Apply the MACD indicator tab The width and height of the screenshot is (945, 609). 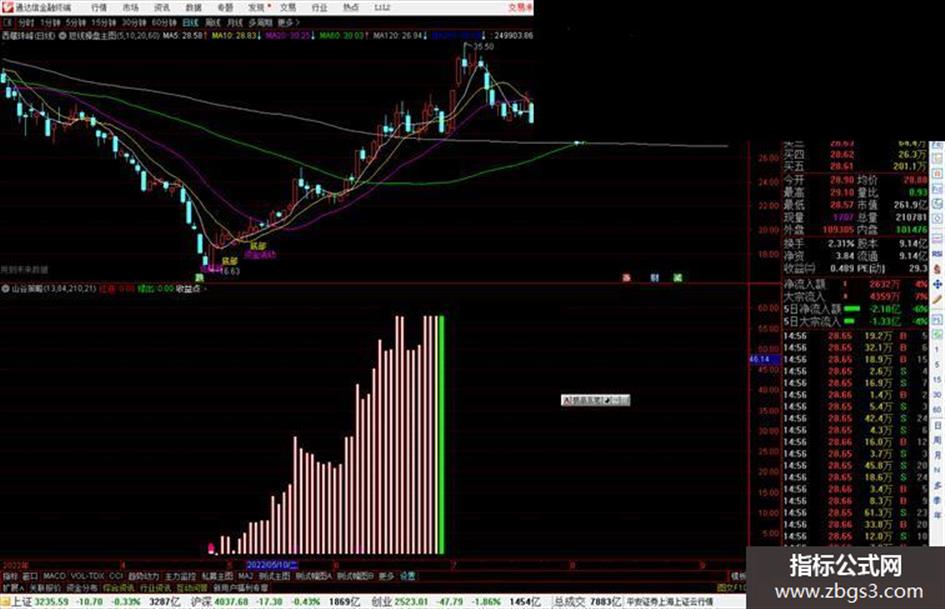point(54,576)
